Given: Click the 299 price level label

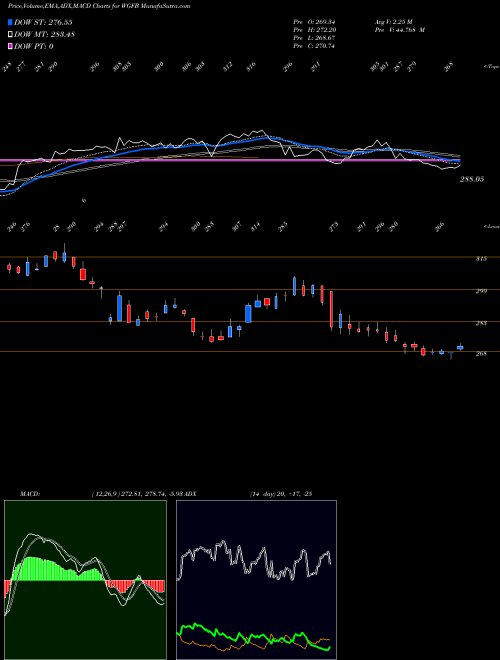Looking at the screenshot, I should point(481,291).
